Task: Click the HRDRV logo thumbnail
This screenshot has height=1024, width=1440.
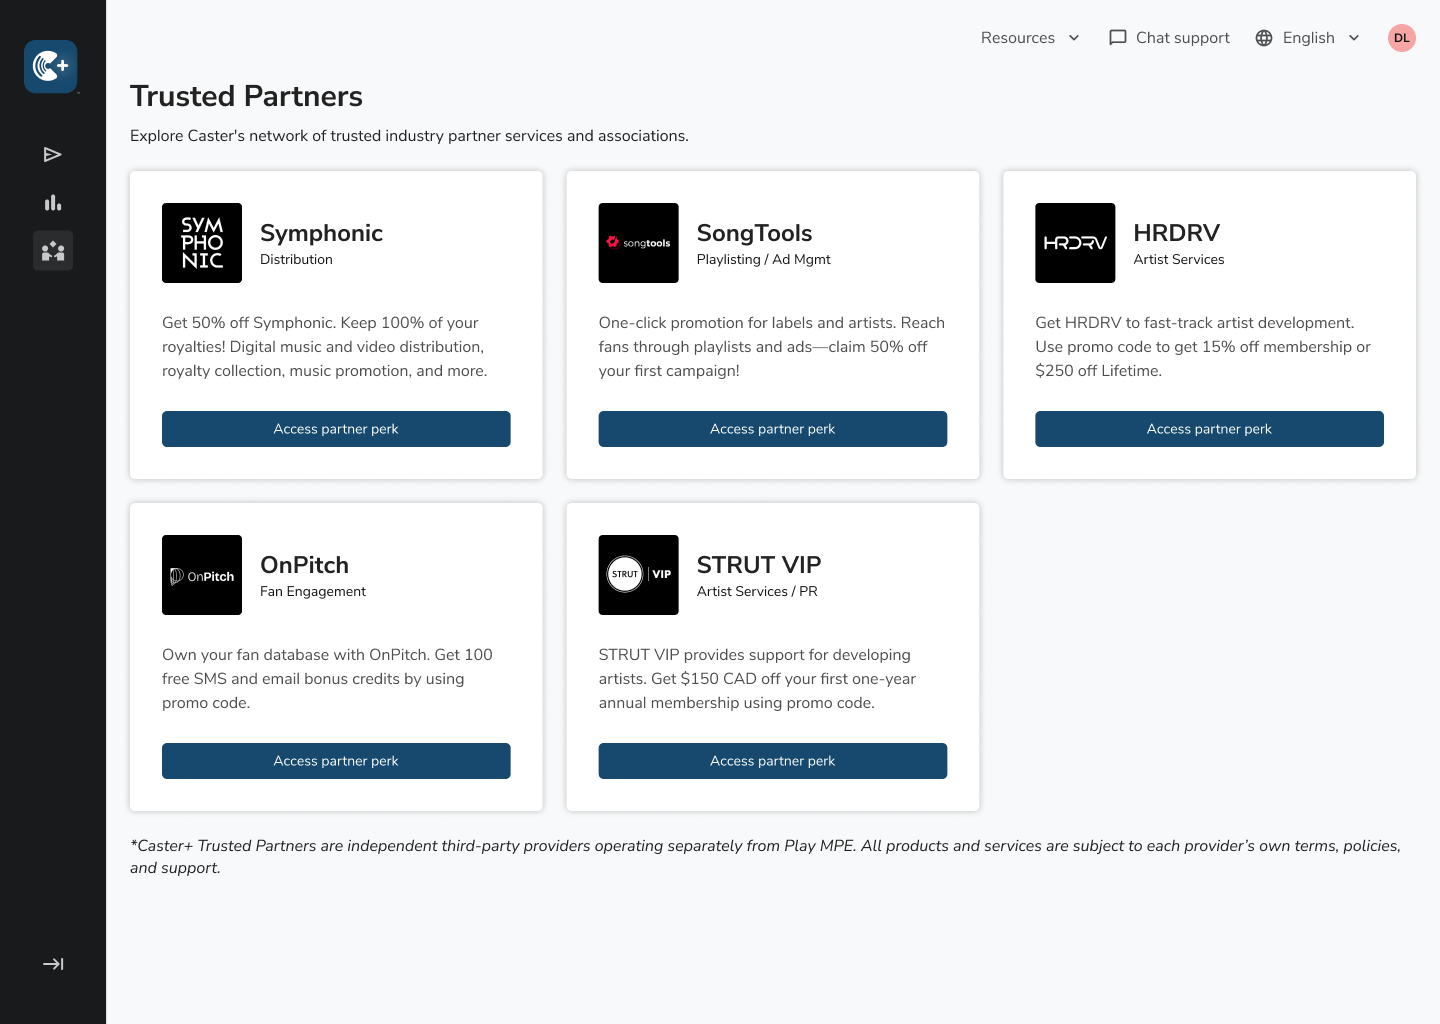Action: coord(1075,243)
